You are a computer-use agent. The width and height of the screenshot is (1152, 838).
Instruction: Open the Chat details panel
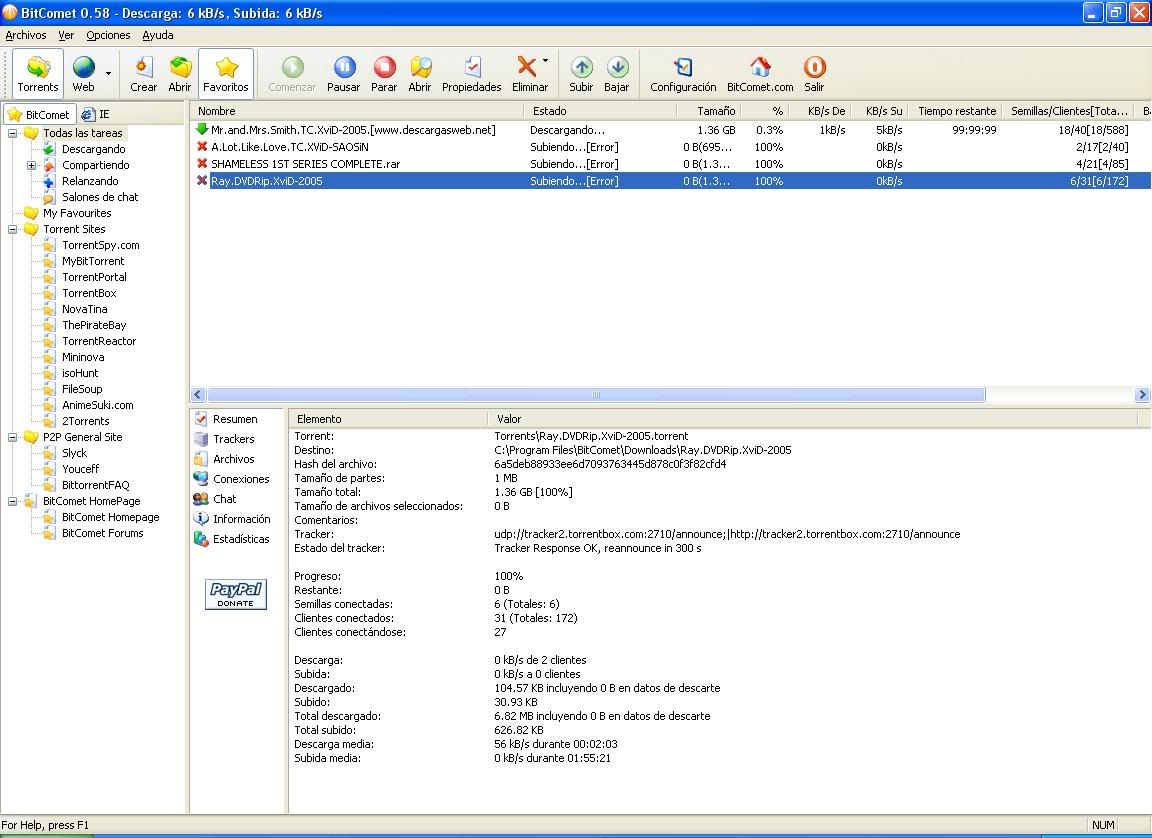[x=225, y=499]
